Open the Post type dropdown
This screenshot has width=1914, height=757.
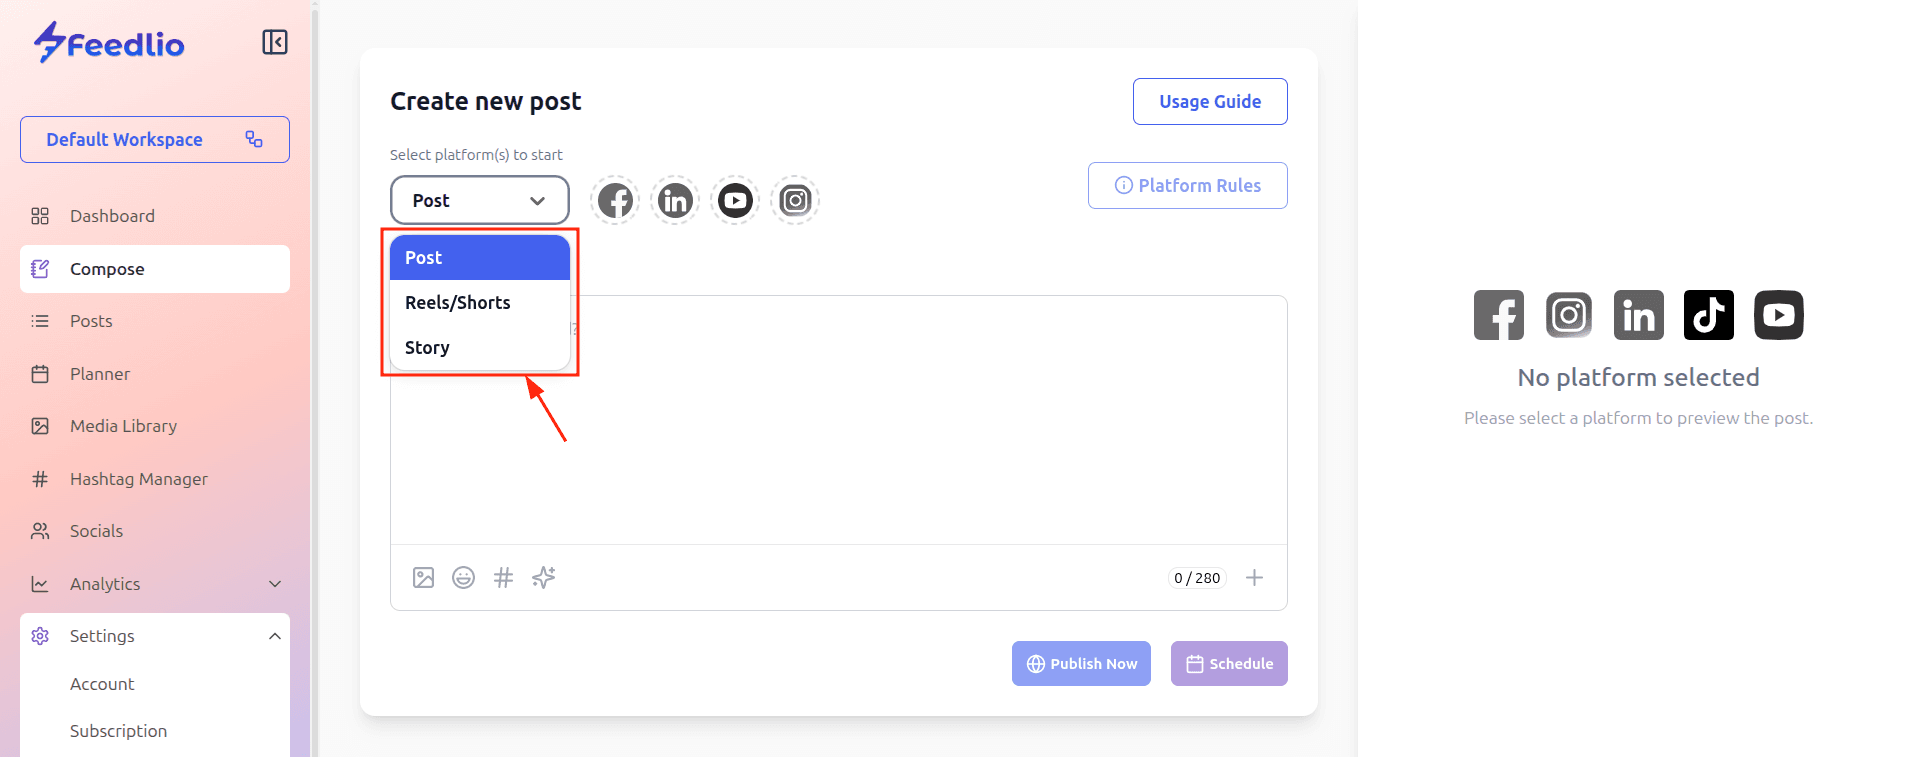pos(480,201)
